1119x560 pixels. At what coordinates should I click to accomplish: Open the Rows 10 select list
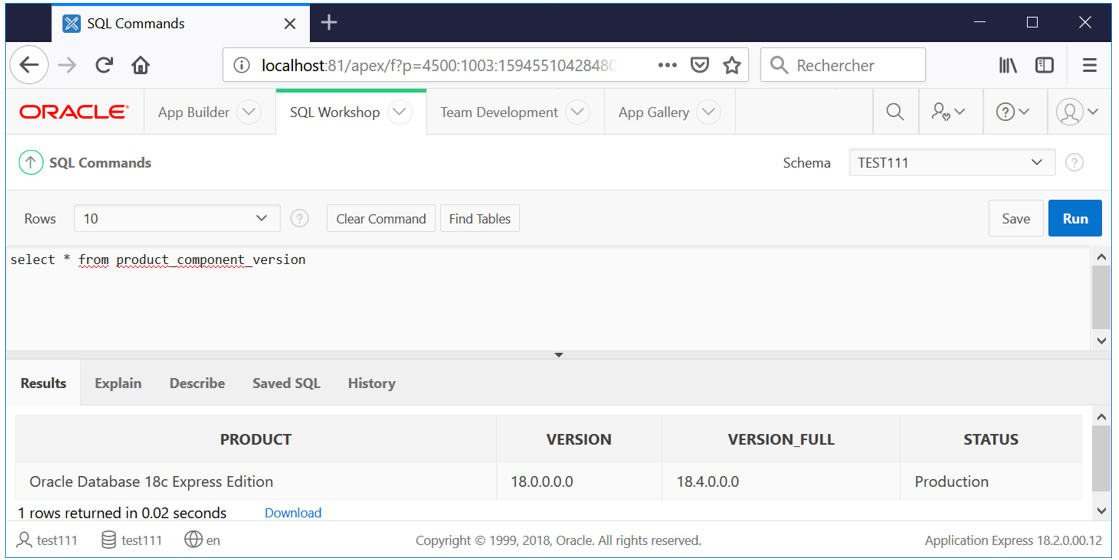tap(177, 218)
